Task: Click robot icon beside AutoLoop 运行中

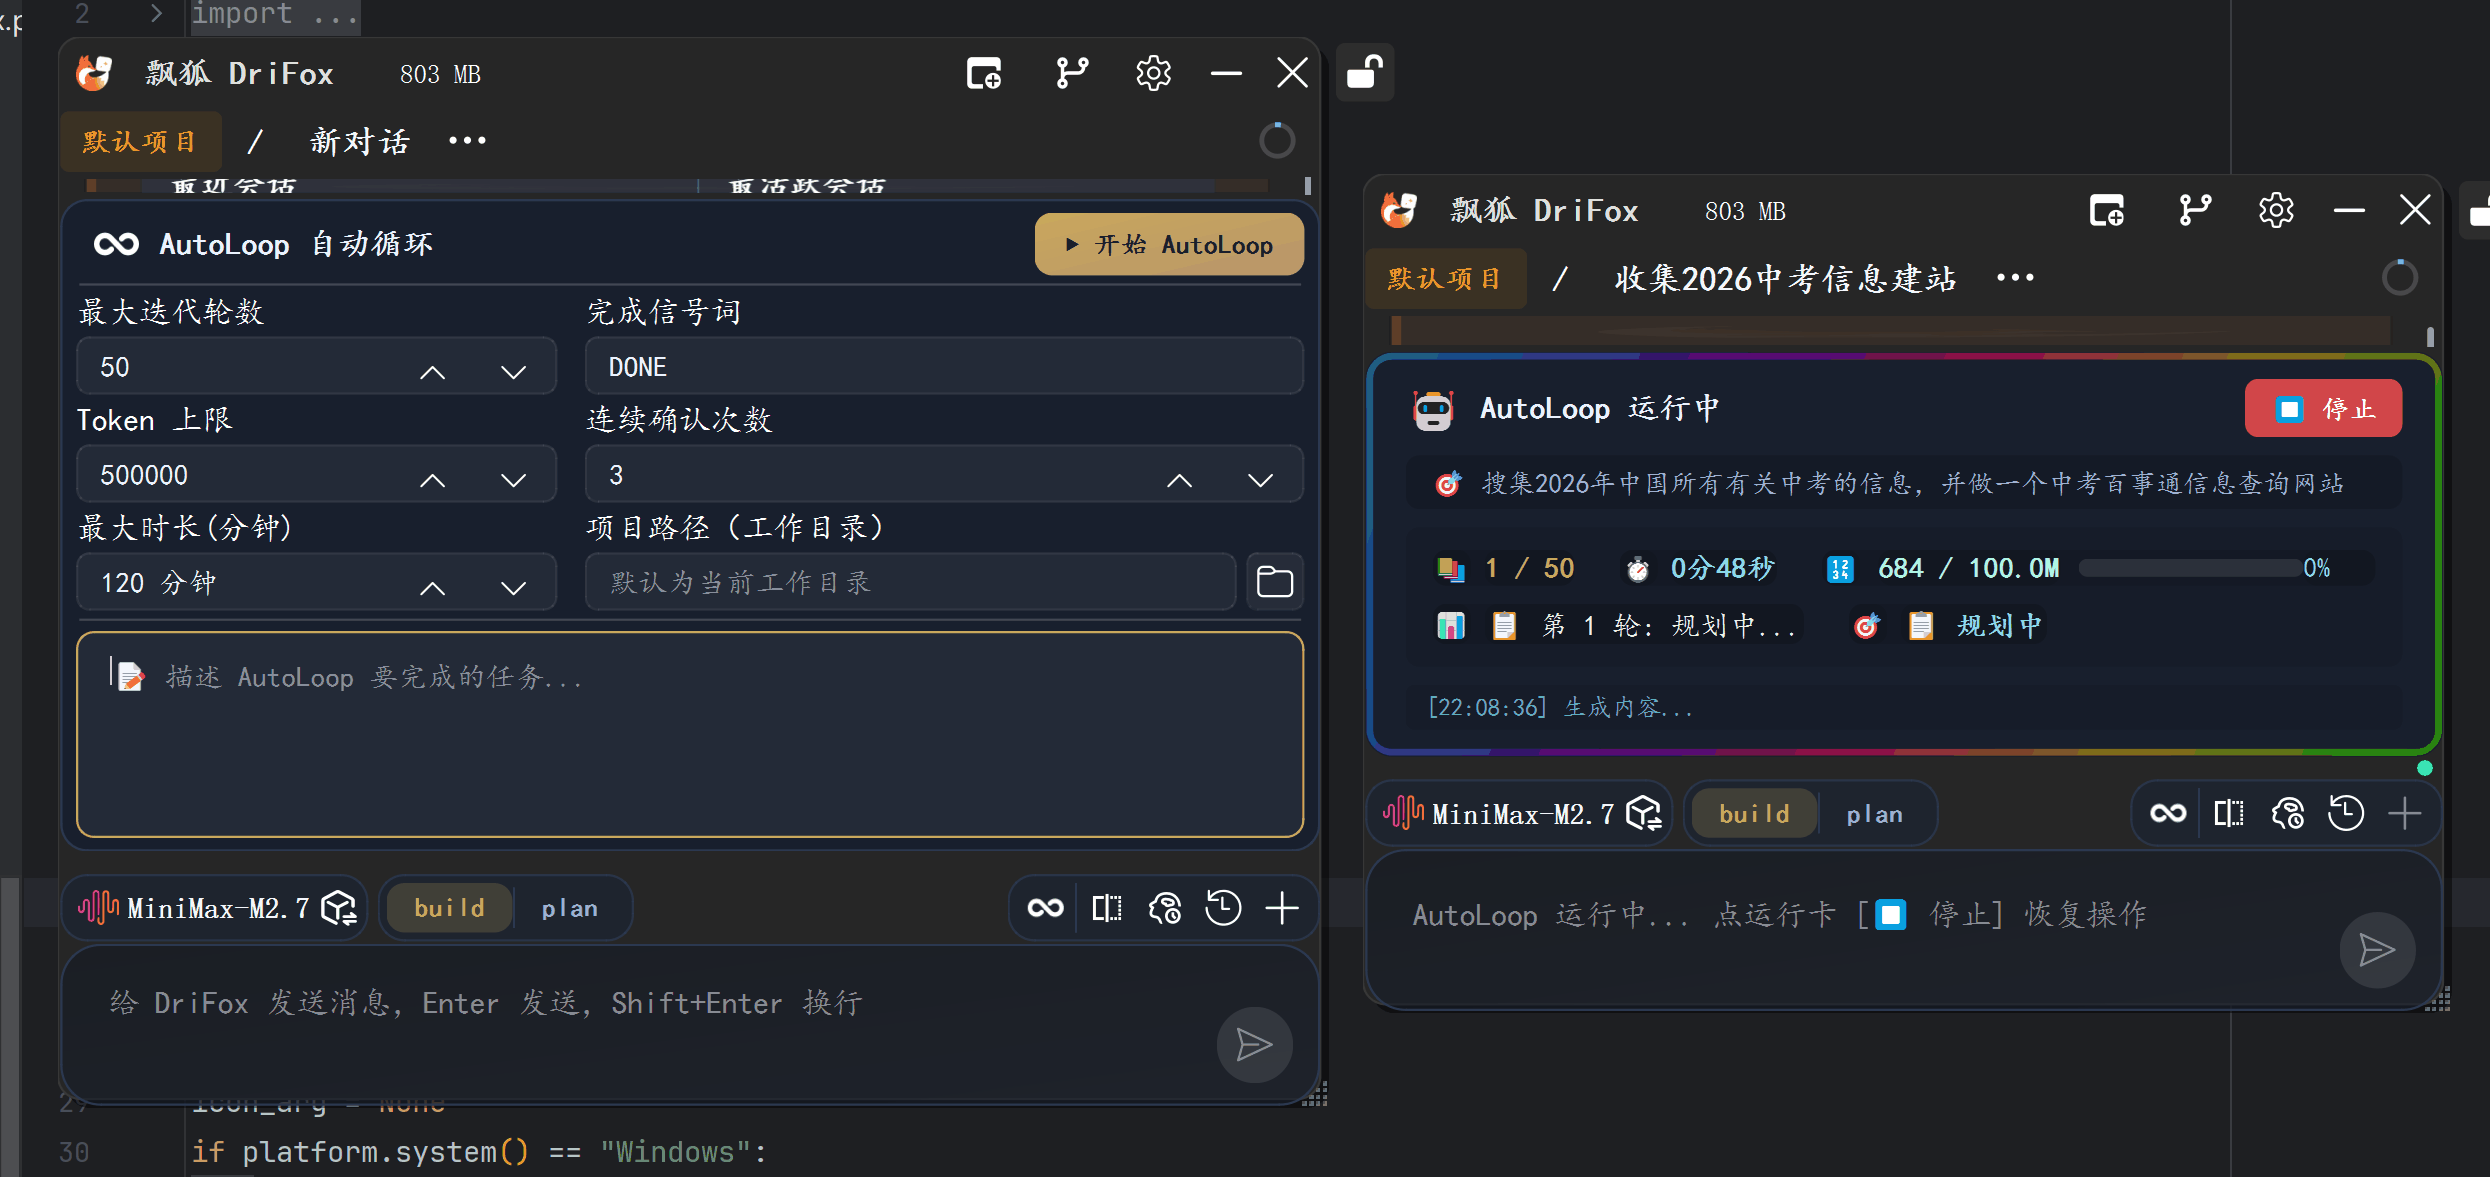Action: 1433,409
